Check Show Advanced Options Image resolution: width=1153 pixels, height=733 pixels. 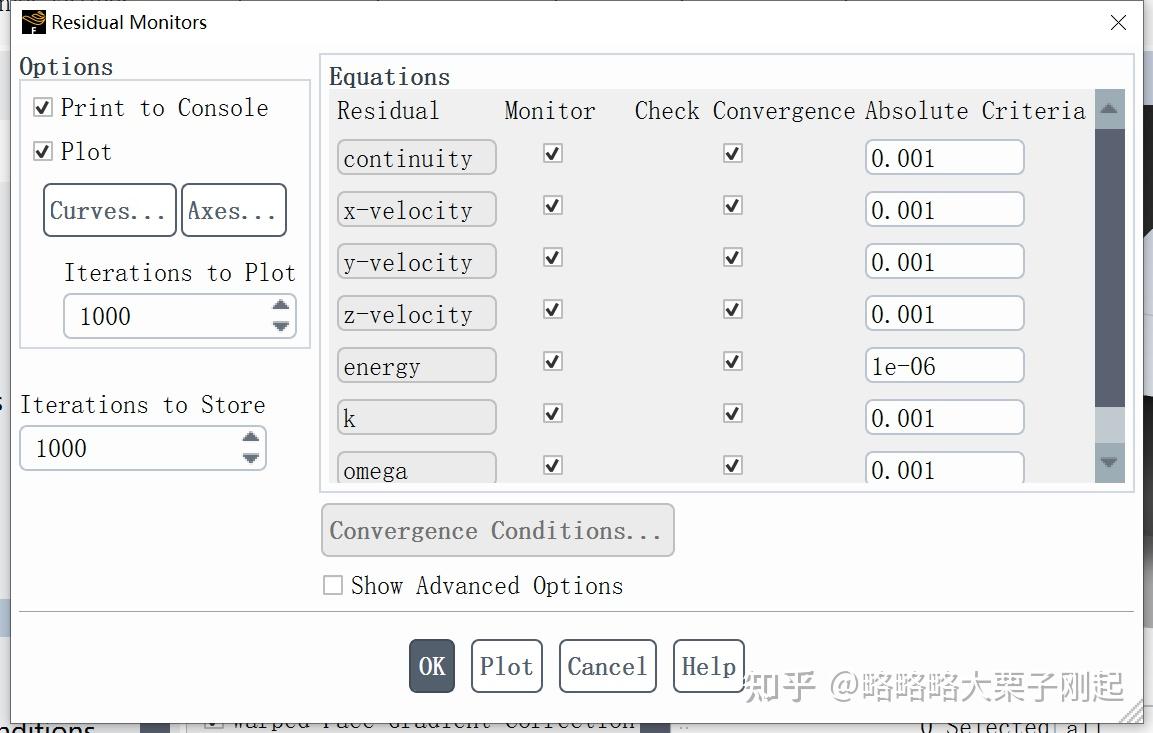[333, 586]
